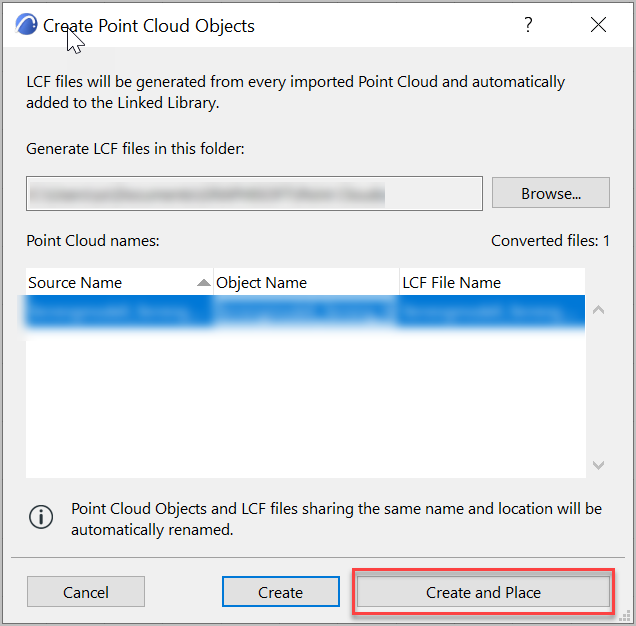Close the Create Point Cloud Objects dialog
Image resolution: width=636 pixels, height=626 pixels.
[x=598, y=25]
